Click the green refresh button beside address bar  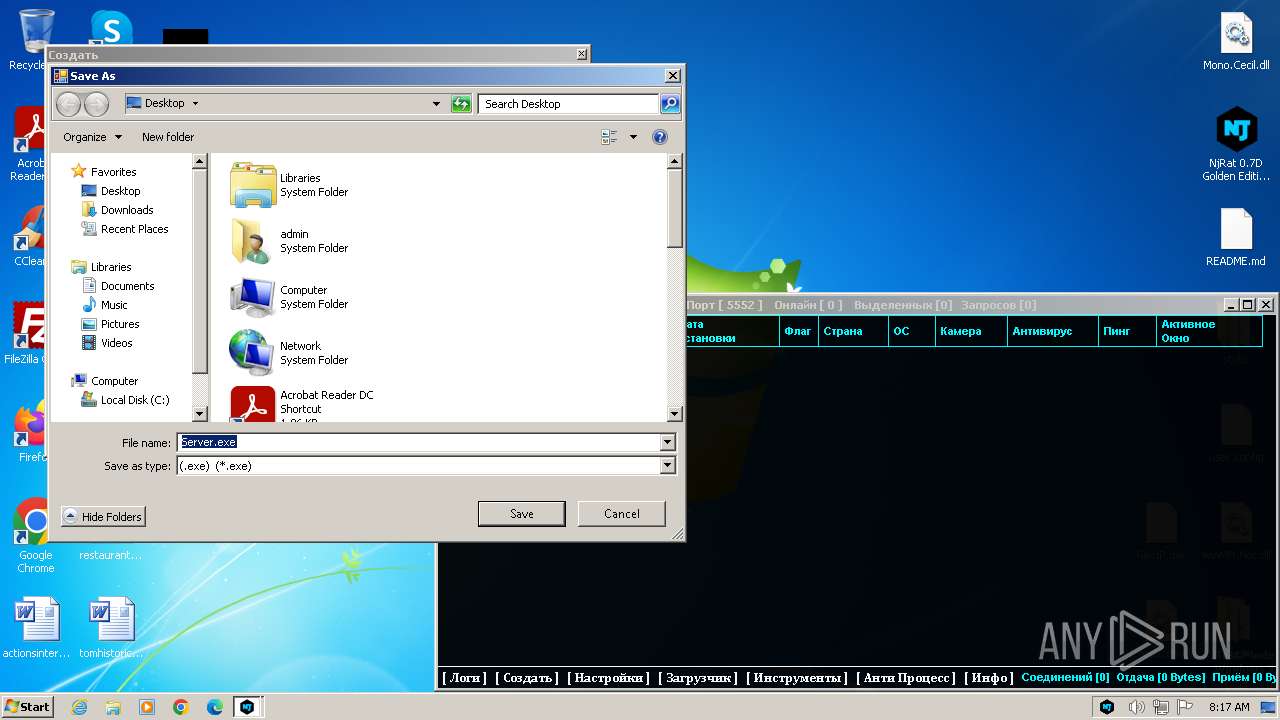pyautogui.click(x=461, y=103)
